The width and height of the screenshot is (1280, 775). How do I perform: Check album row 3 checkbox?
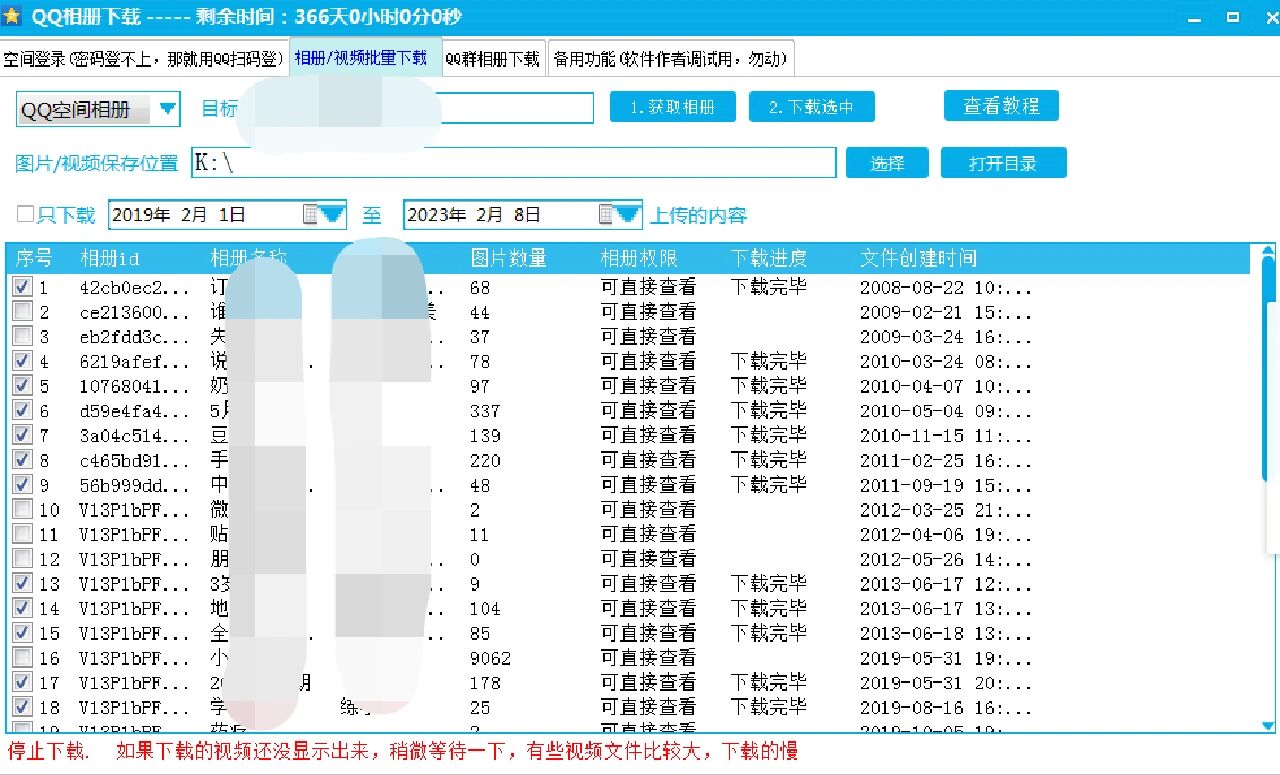coord(22,336)
